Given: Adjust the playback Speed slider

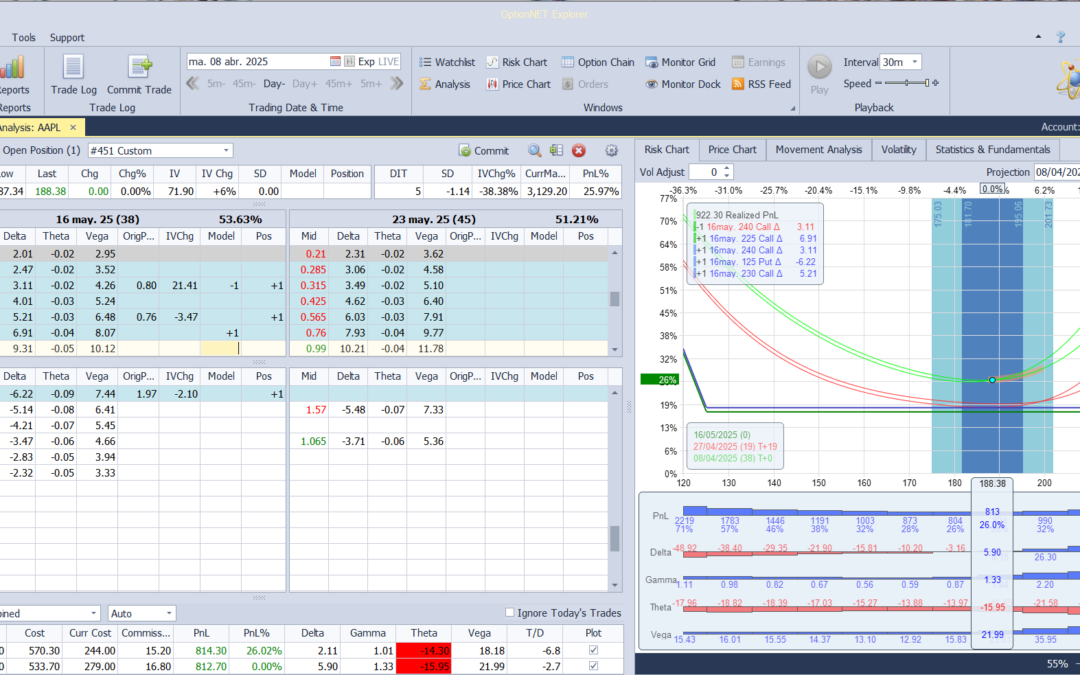Looking at the screenshot, I should click(907, 84).
